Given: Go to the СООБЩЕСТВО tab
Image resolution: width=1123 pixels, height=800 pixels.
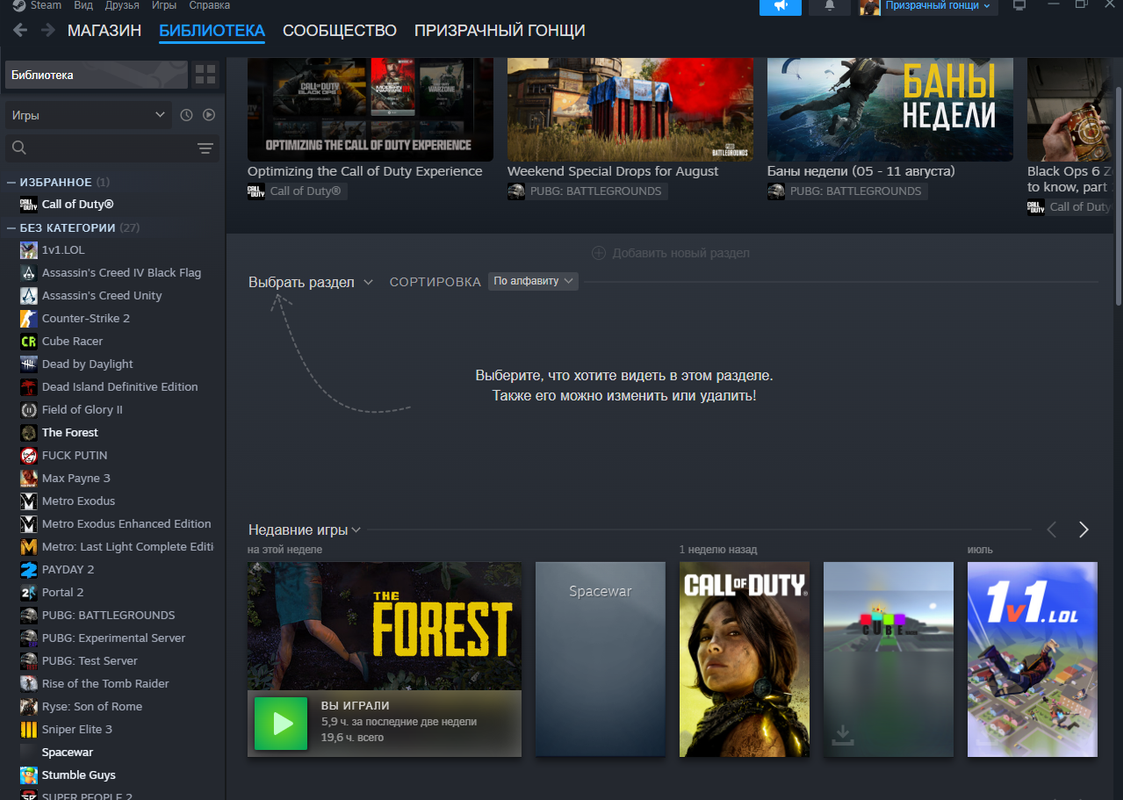Looking at the screenshot, I should pos(339,30).
